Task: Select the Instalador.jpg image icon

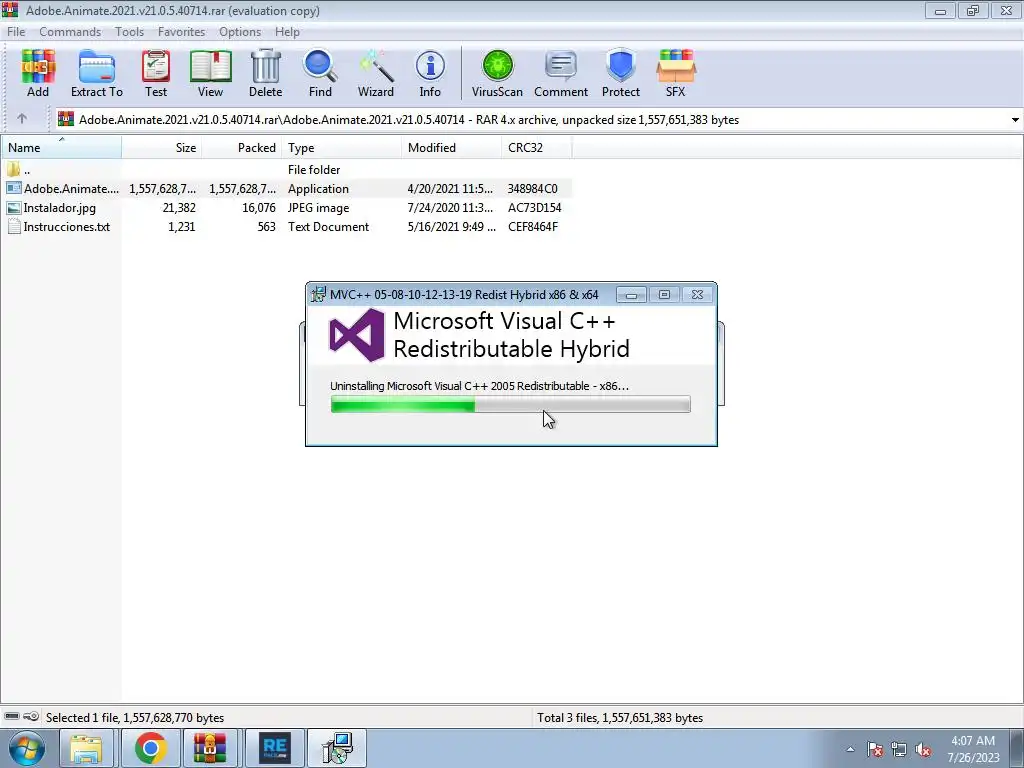Action: (x=14, y=208)
